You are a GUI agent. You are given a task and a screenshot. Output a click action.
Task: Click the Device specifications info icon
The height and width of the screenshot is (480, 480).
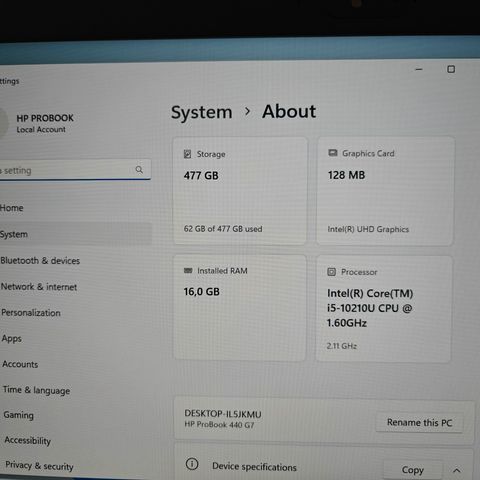click(x=192, y=464)
